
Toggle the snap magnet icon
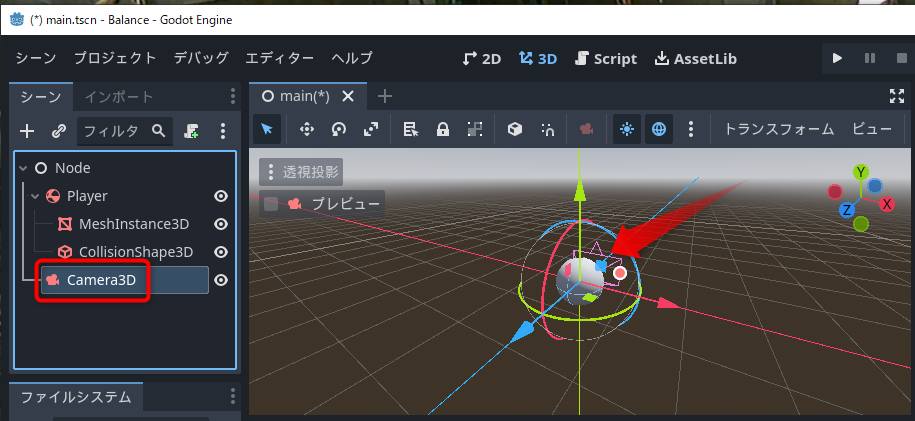tap(547, 129)
